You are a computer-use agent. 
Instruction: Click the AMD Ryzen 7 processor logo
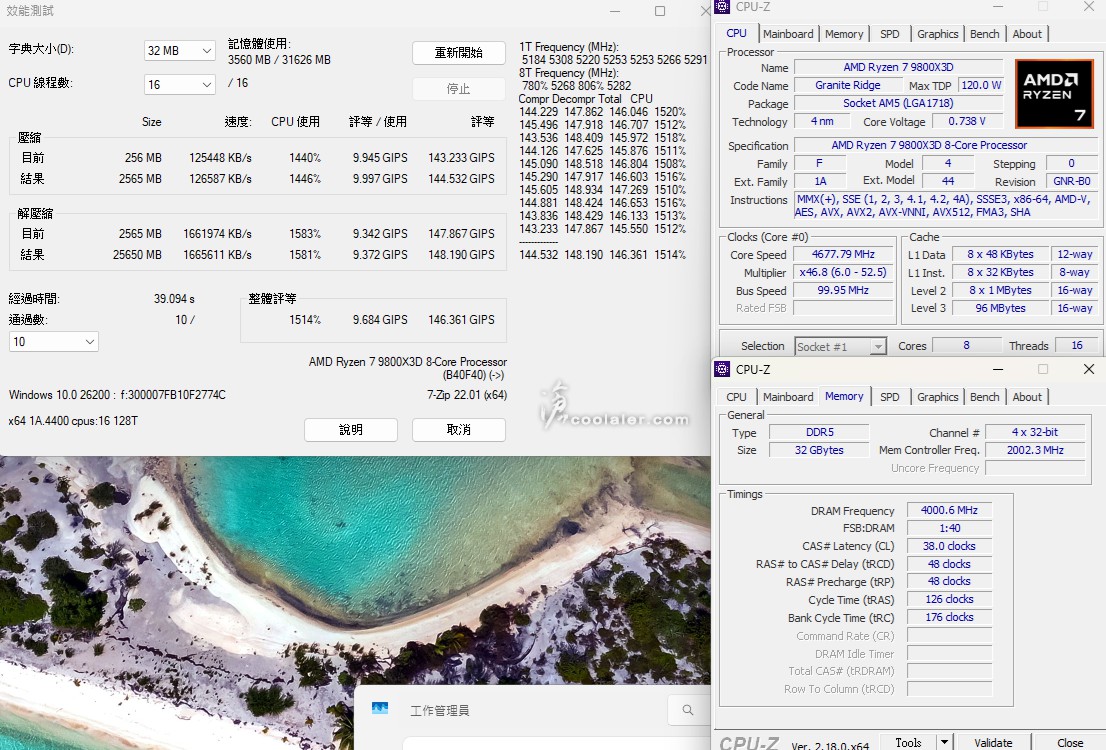point(1054,94)
